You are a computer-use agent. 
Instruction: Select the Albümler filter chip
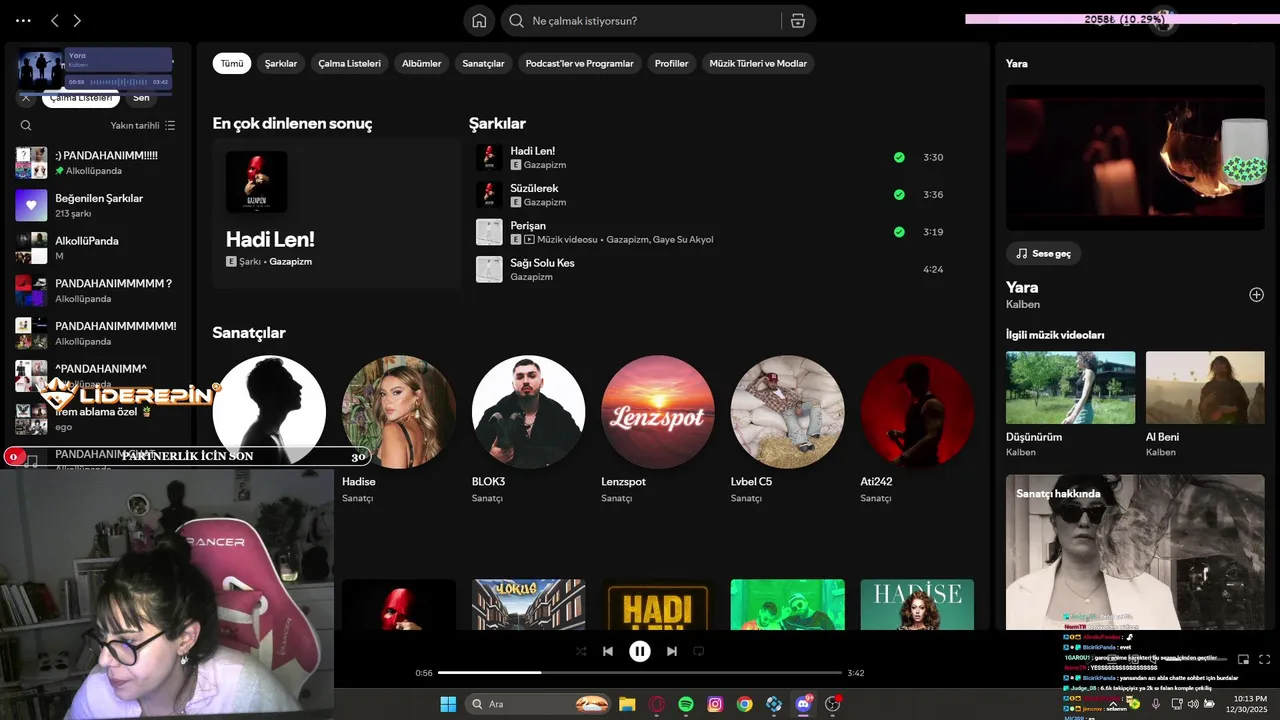coord(421,63)
